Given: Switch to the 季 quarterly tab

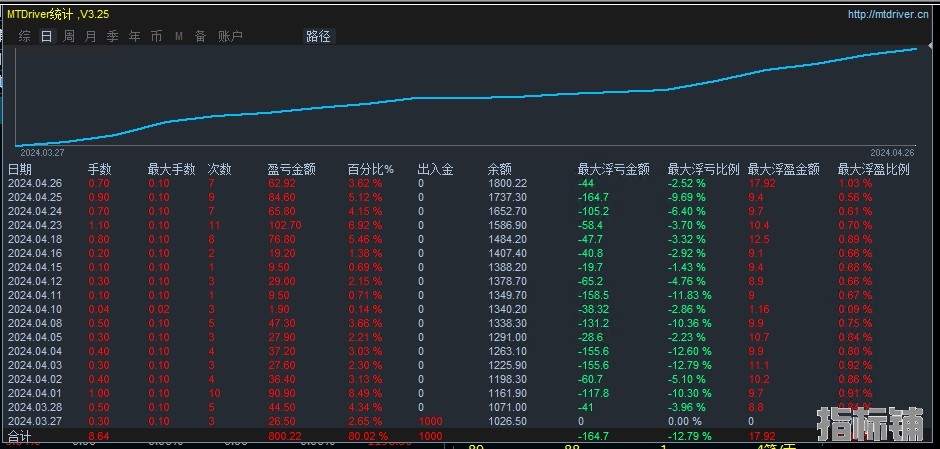Looking at the screenshot, I should (x=113, y=37).
